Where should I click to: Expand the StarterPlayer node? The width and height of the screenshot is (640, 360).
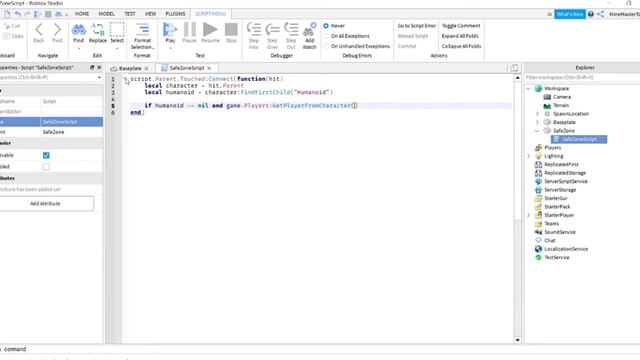529,215
